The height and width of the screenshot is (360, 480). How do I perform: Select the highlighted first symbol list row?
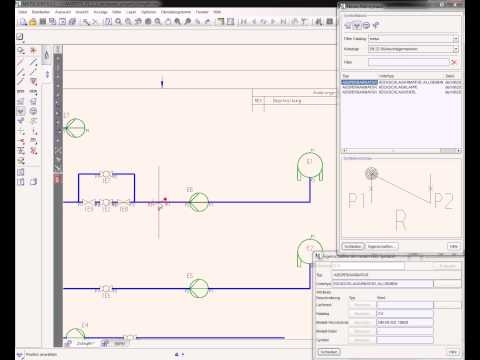pyautogui.click(x=401, y=82)
